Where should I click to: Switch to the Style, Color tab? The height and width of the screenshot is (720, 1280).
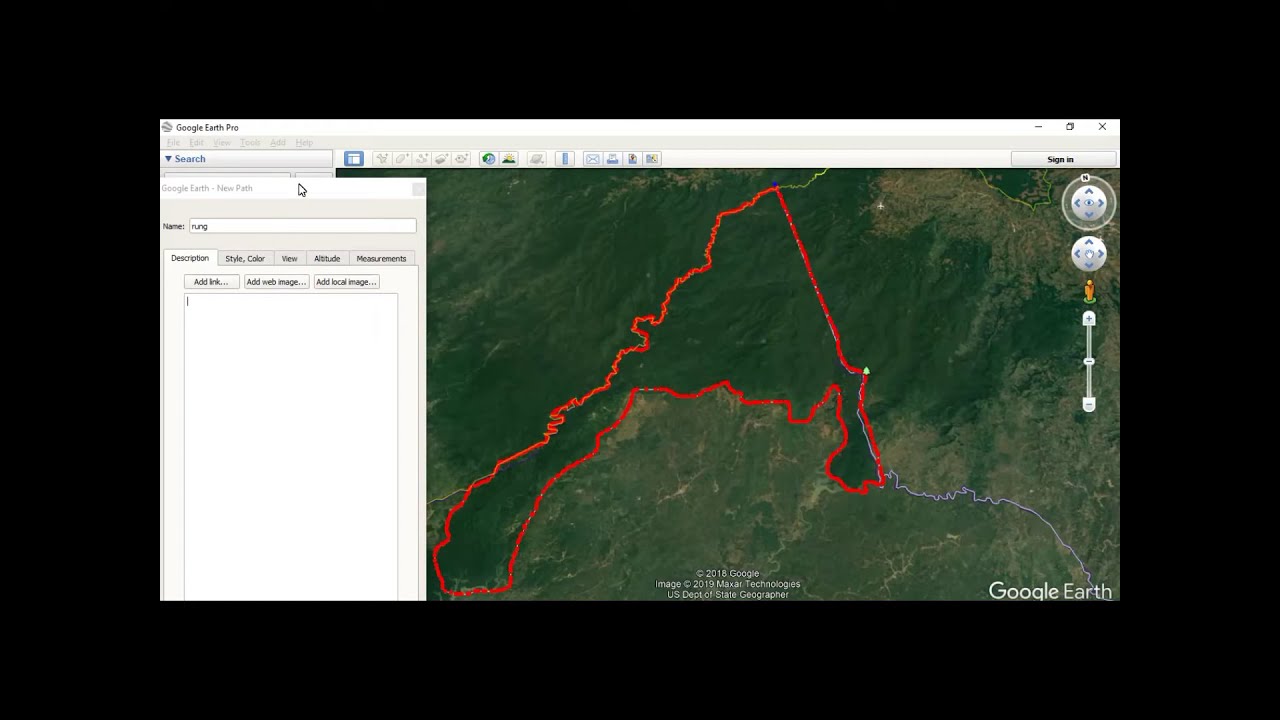(245, 258)
